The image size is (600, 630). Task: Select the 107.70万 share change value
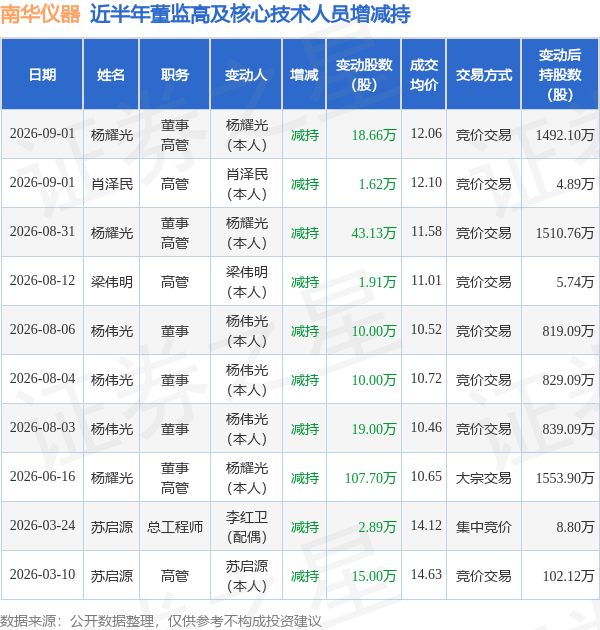[x=371, y=478]
